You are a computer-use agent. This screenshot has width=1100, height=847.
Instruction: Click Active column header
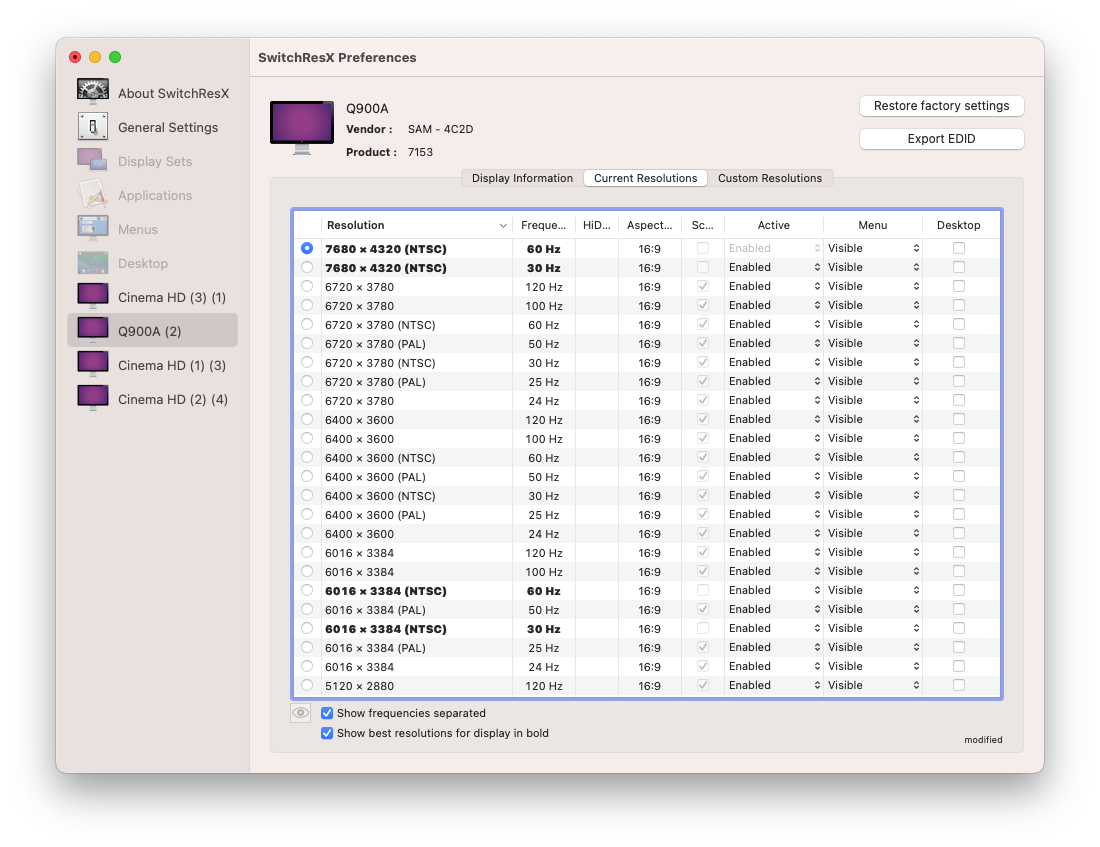[774, 225]
